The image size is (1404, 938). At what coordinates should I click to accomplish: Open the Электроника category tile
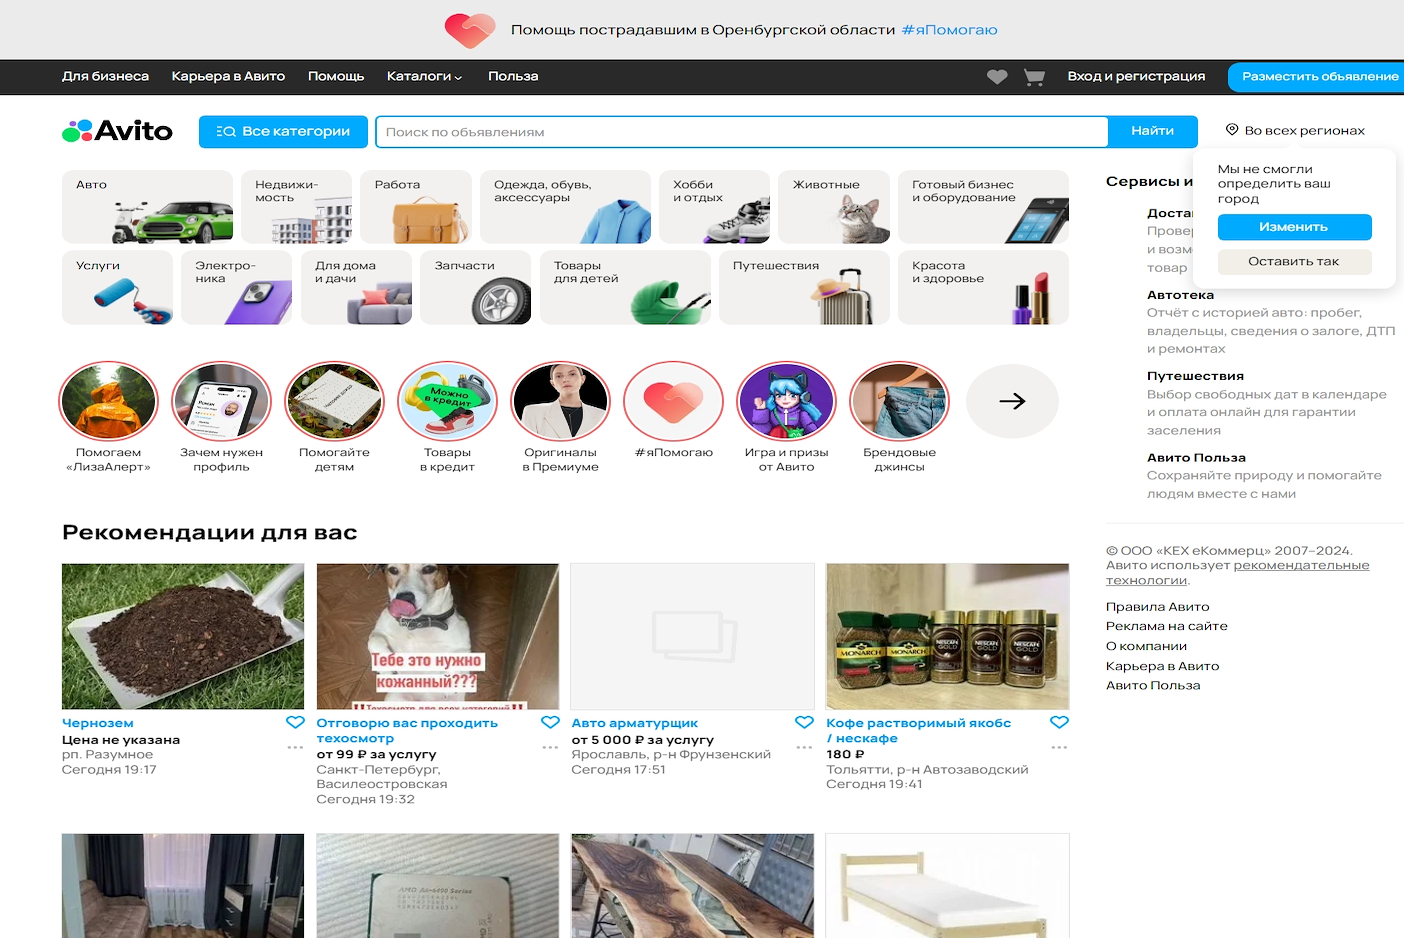coord(236,288)
